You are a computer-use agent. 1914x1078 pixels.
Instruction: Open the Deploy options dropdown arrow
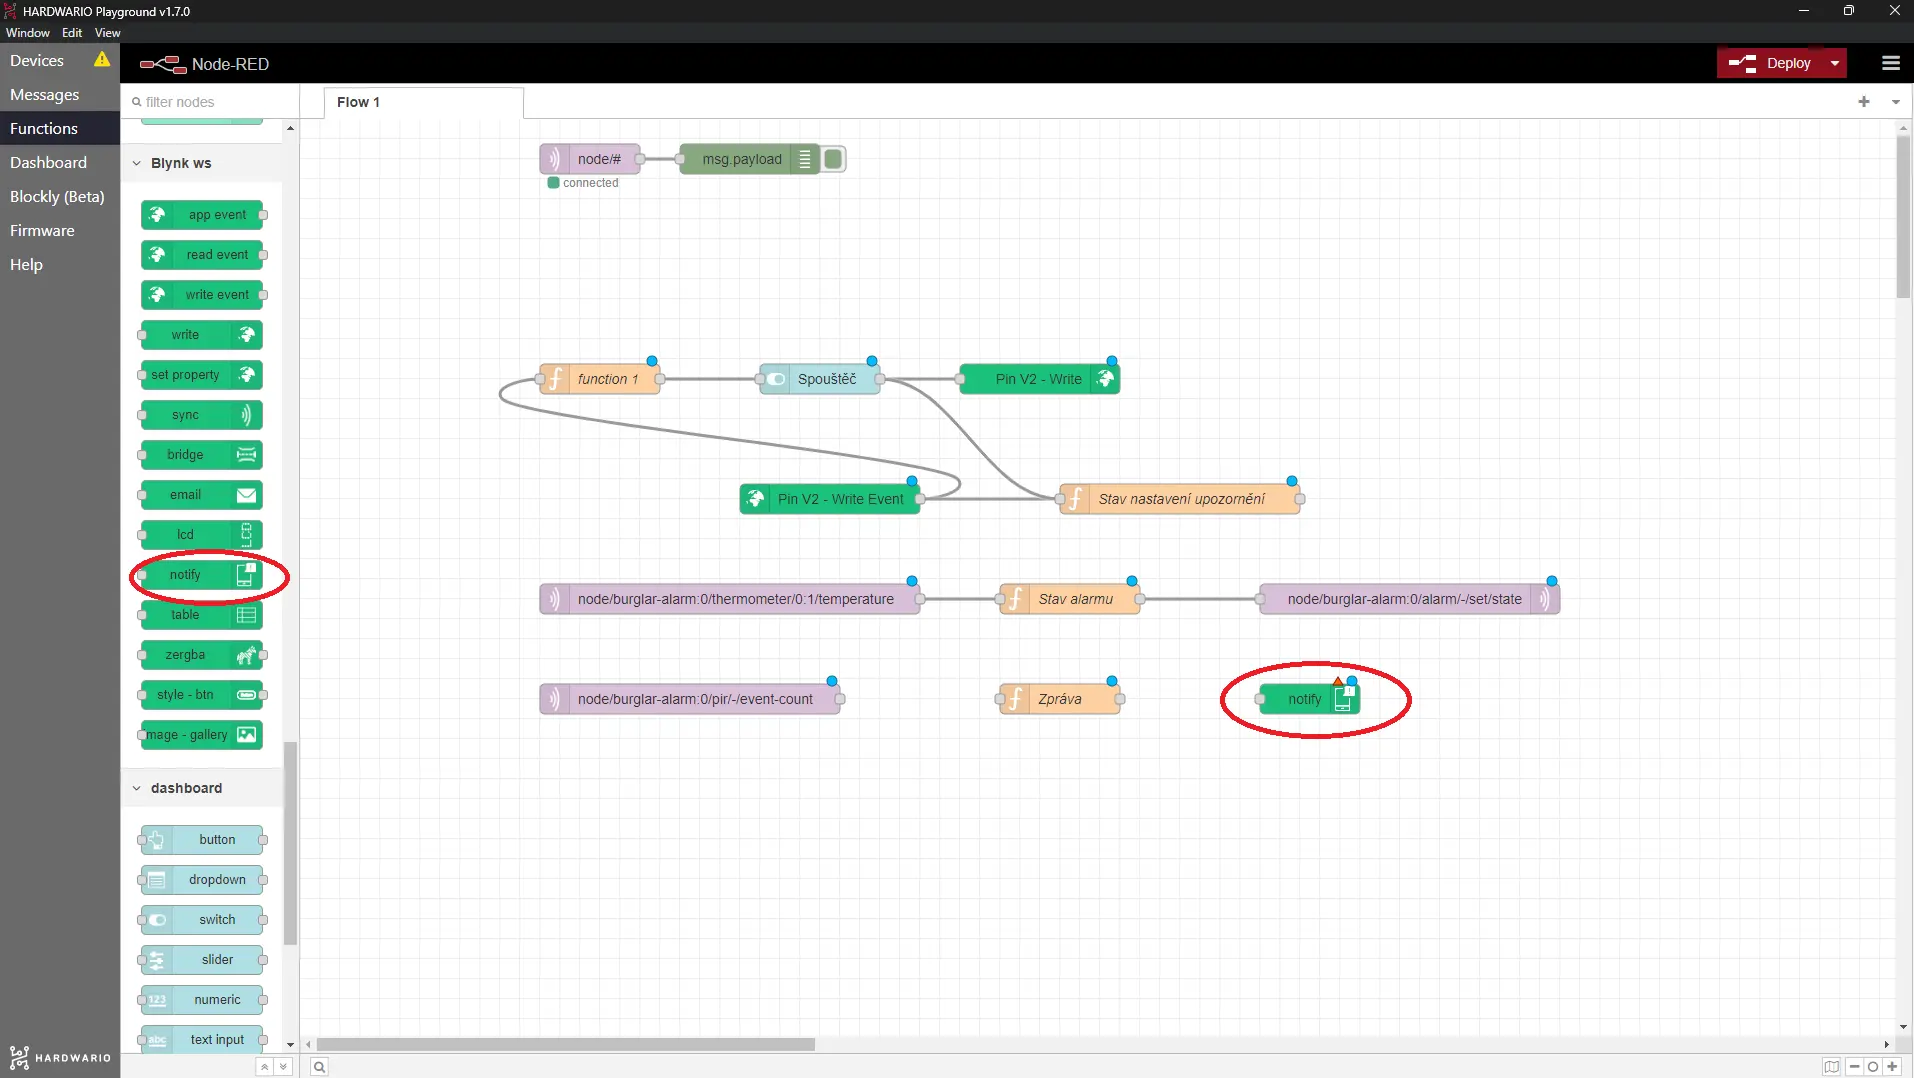[1834, 63]
